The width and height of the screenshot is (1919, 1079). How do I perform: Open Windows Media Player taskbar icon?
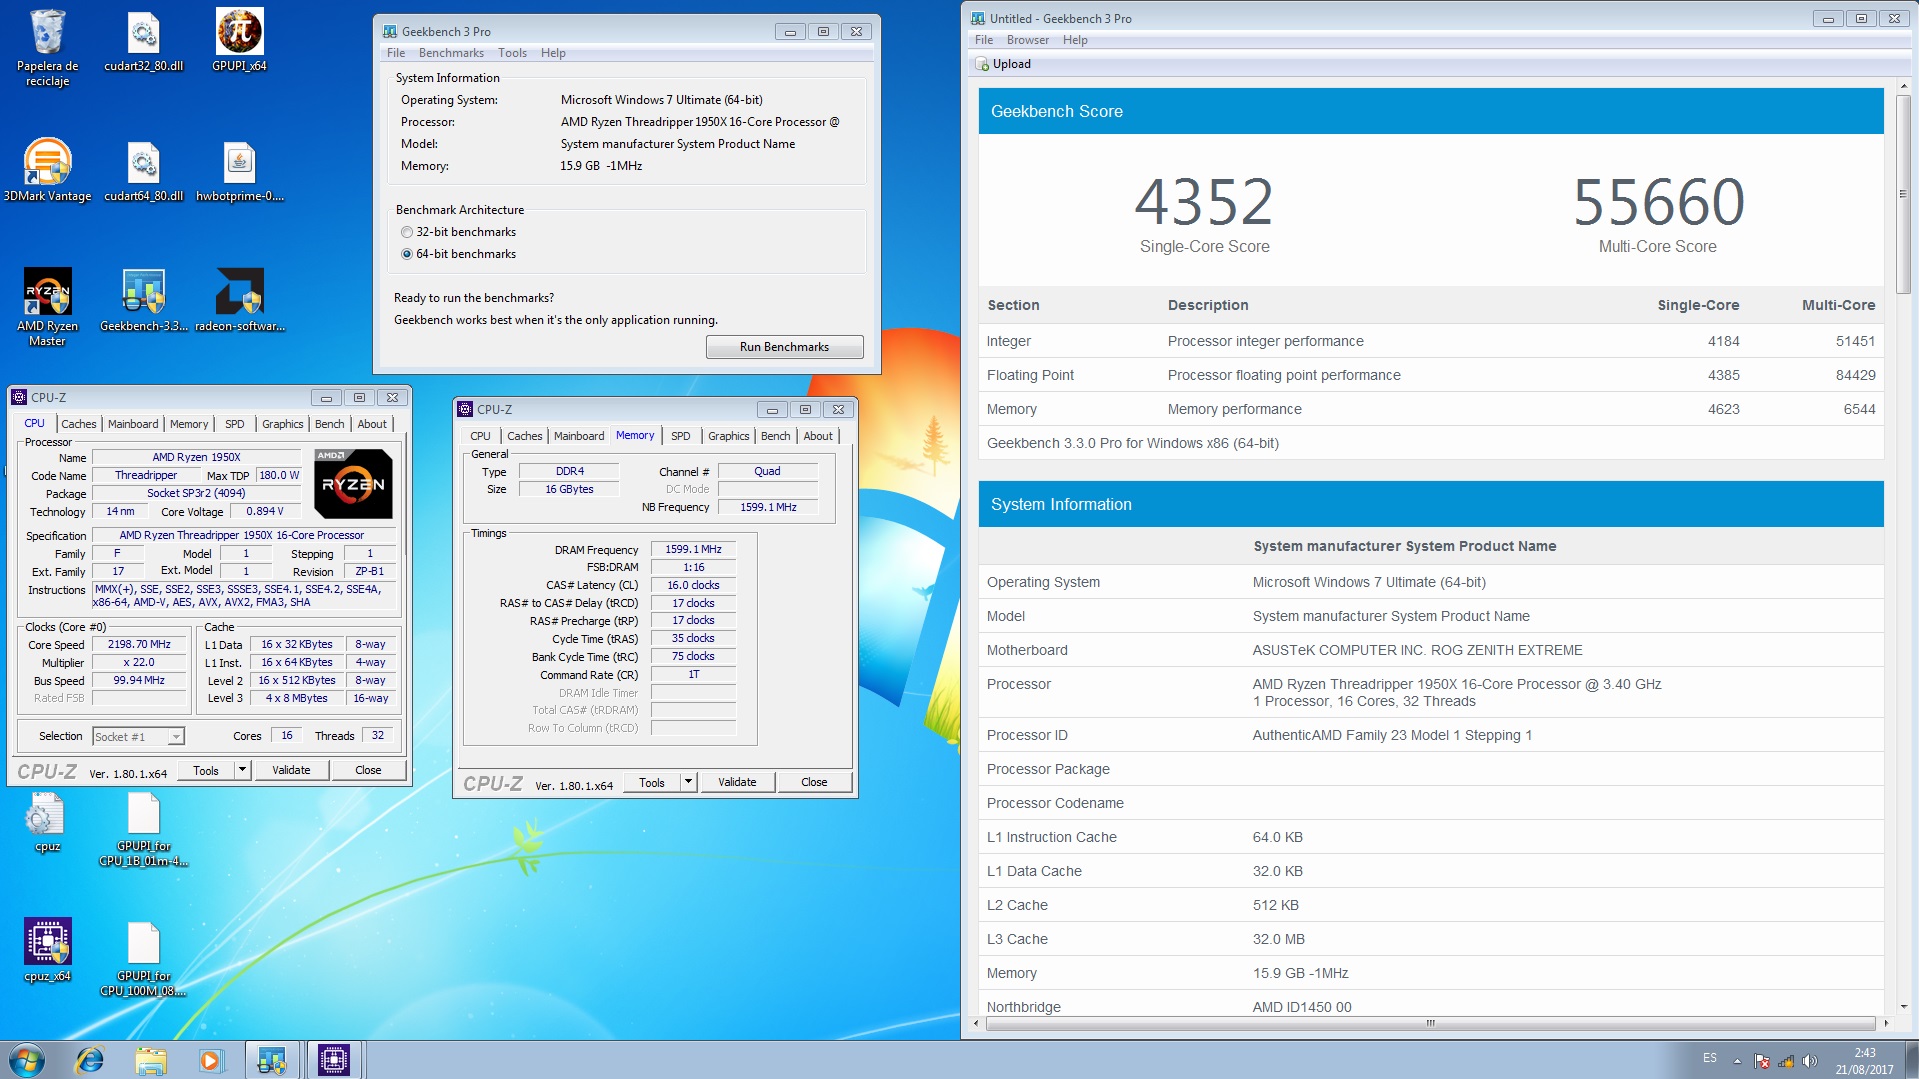(210, 1060)
